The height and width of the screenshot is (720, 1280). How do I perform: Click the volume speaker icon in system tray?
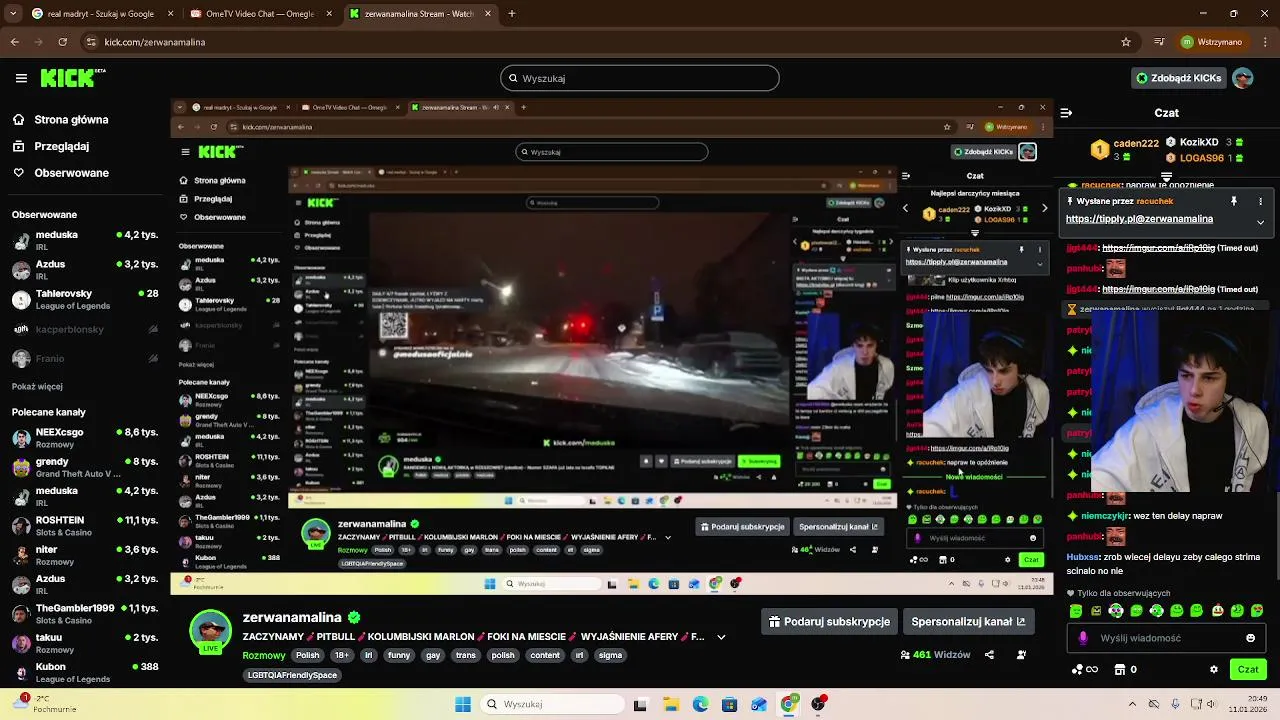[x=1212, y=704]
